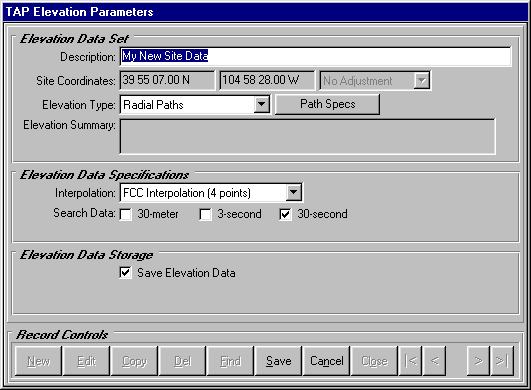Go to the first record

point(410,361)
